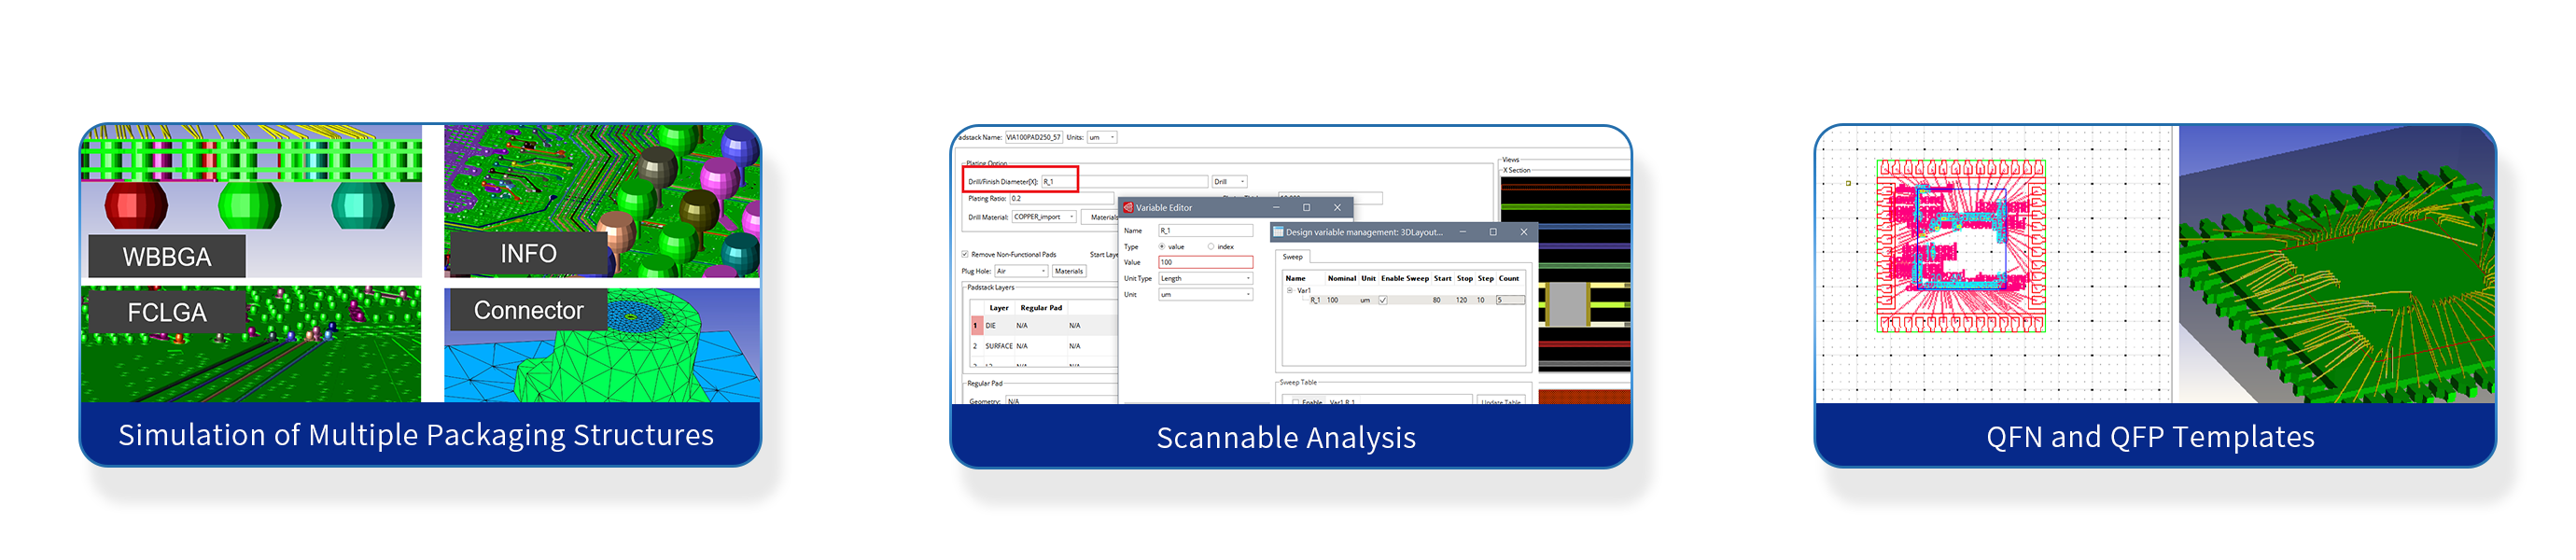Click the Design variable management window icon
Screen dimensions: 2576x560
coord(1278,232)
